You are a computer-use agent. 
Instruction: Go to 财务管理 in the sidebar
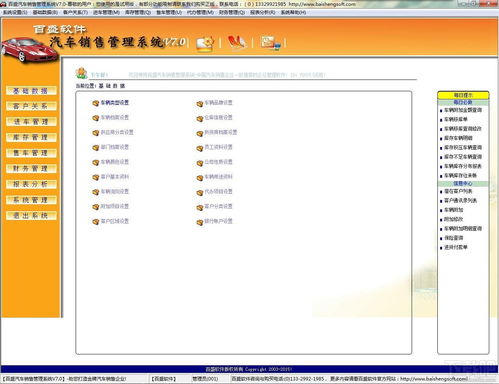click(x=31, y=169)
